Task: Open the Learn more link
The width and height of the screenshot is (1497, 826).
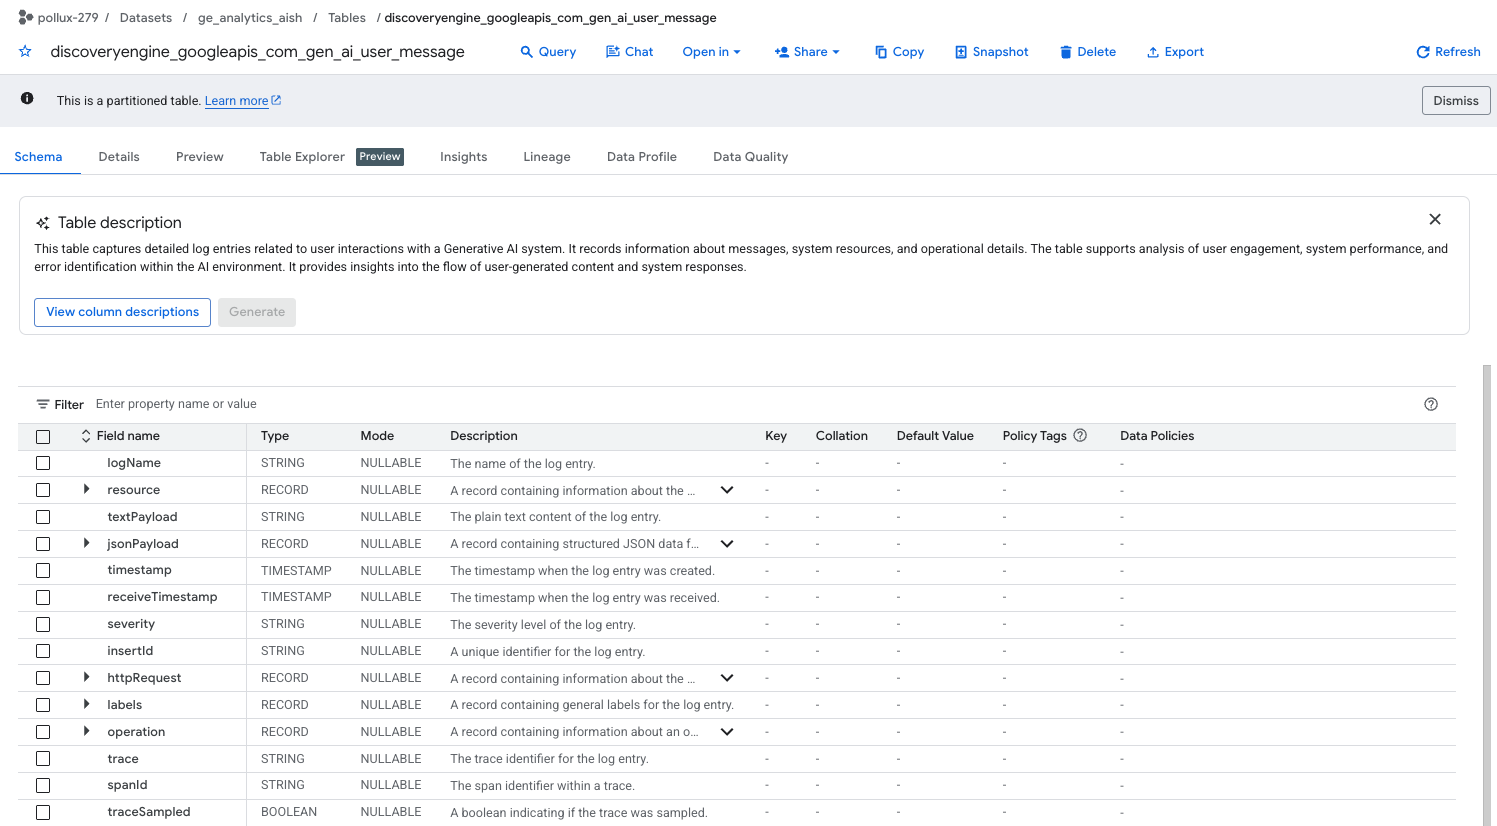Action: [243, 101]
